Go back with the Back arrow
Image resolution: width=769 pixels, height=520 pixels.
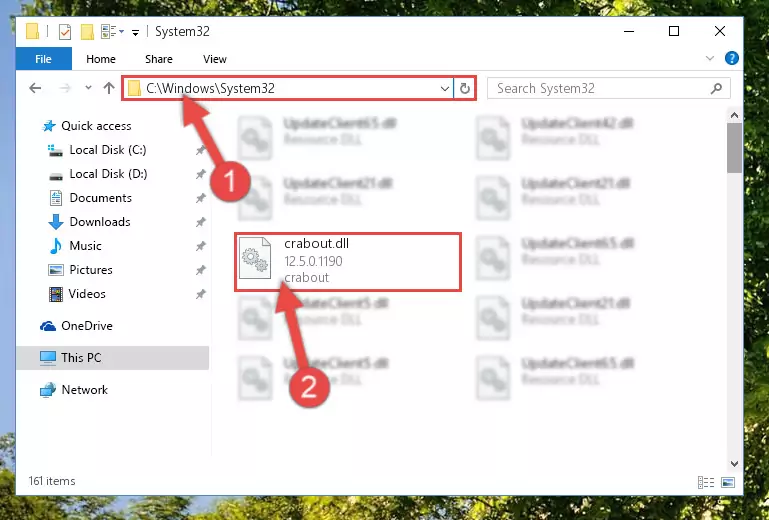[x=35, y=88]
